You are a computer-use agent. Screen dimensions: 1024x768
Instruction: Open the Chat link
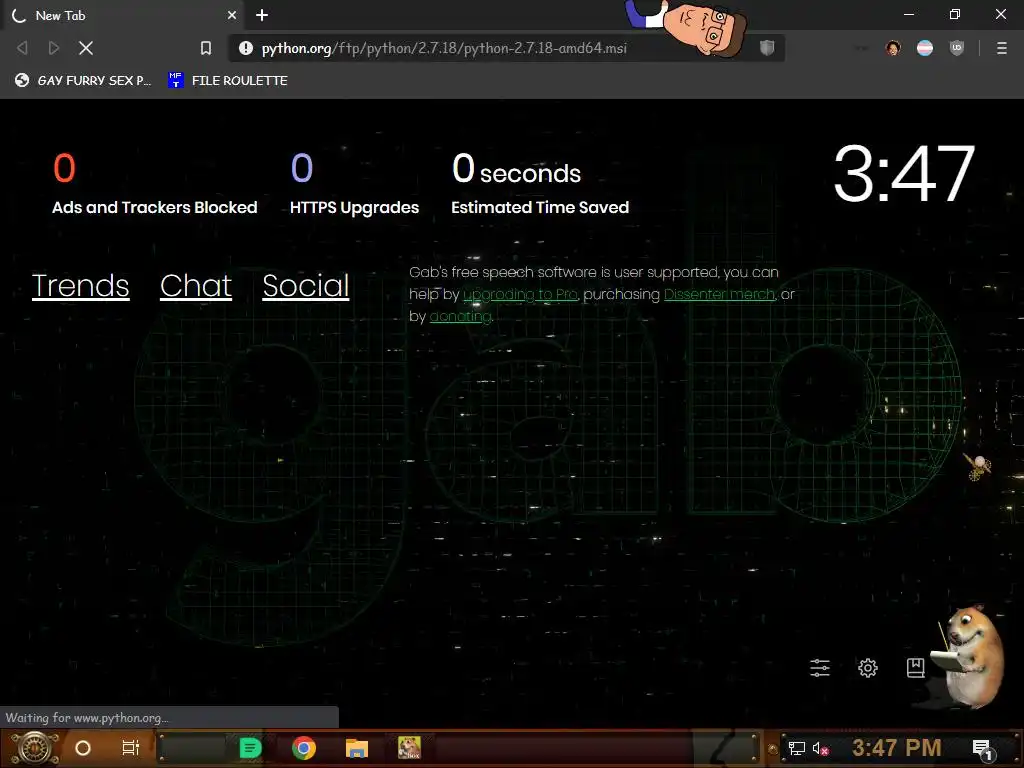click(196, 285)
